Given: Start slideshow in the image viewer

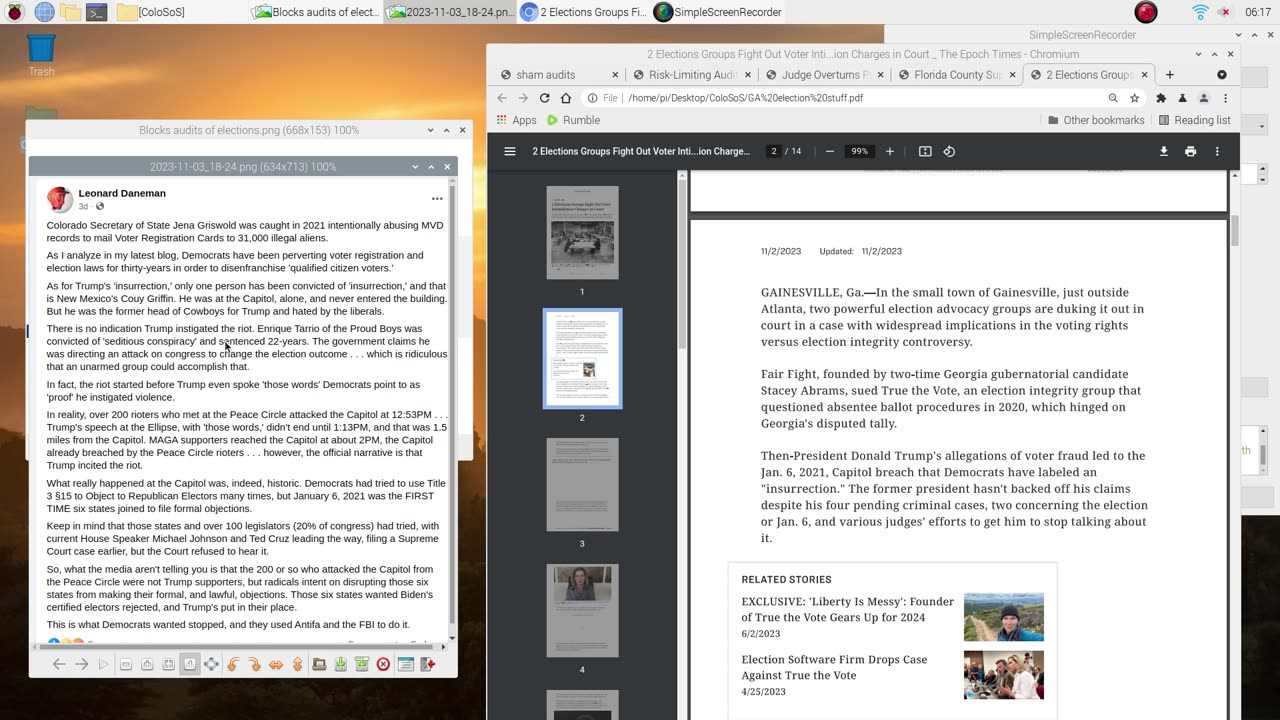Looking at the screenshot, I should [x=103, y=664].
